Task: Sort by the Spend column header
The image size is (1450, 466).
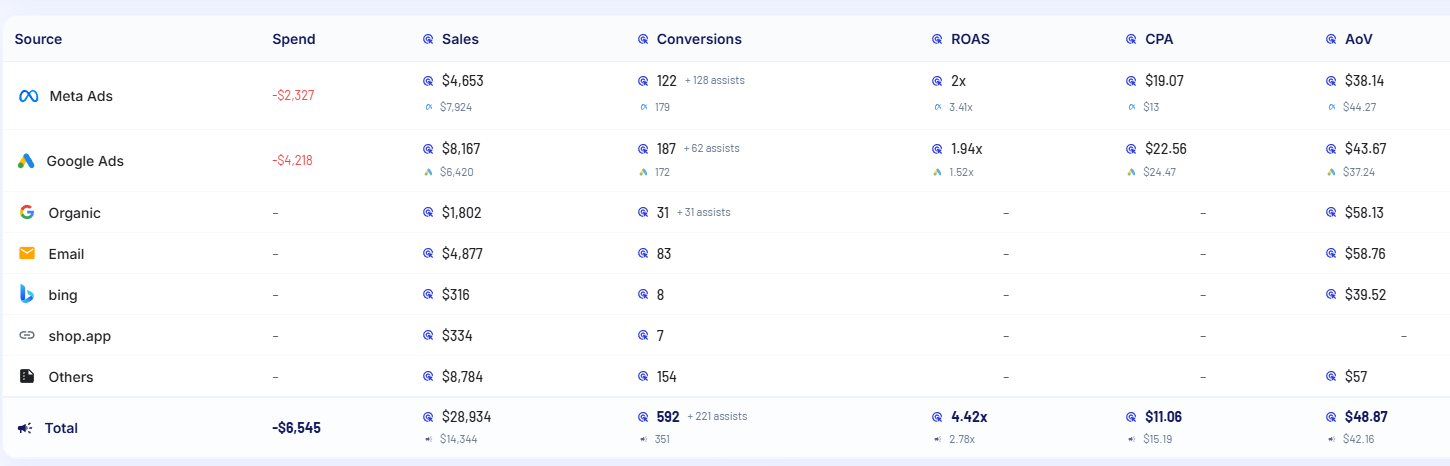Action: (x=293, y=40)
